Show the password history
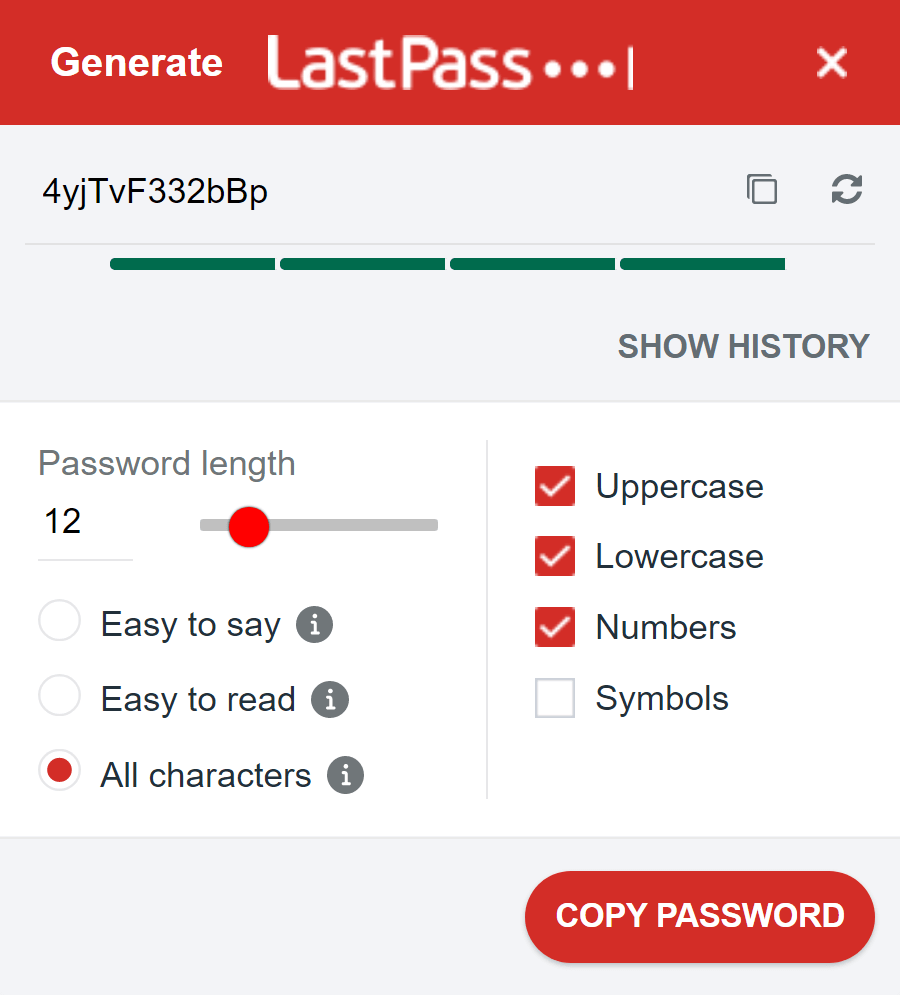The image size is (900, 995). point(743,346)
